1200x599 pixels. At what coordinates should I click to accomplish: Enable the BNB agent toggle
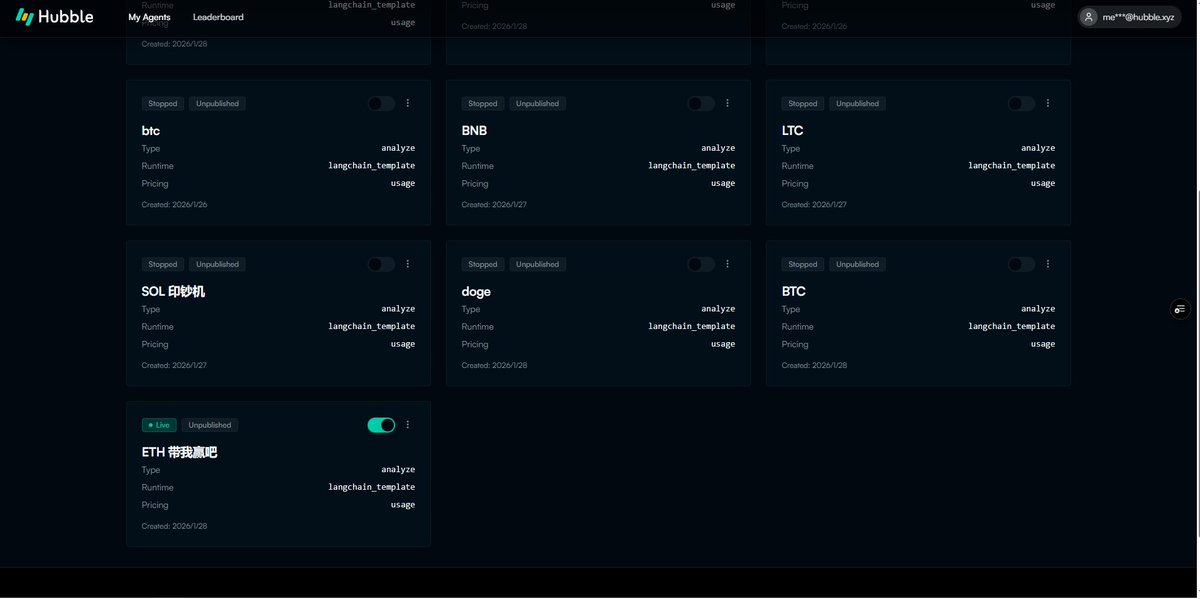[x=701, y=103]
